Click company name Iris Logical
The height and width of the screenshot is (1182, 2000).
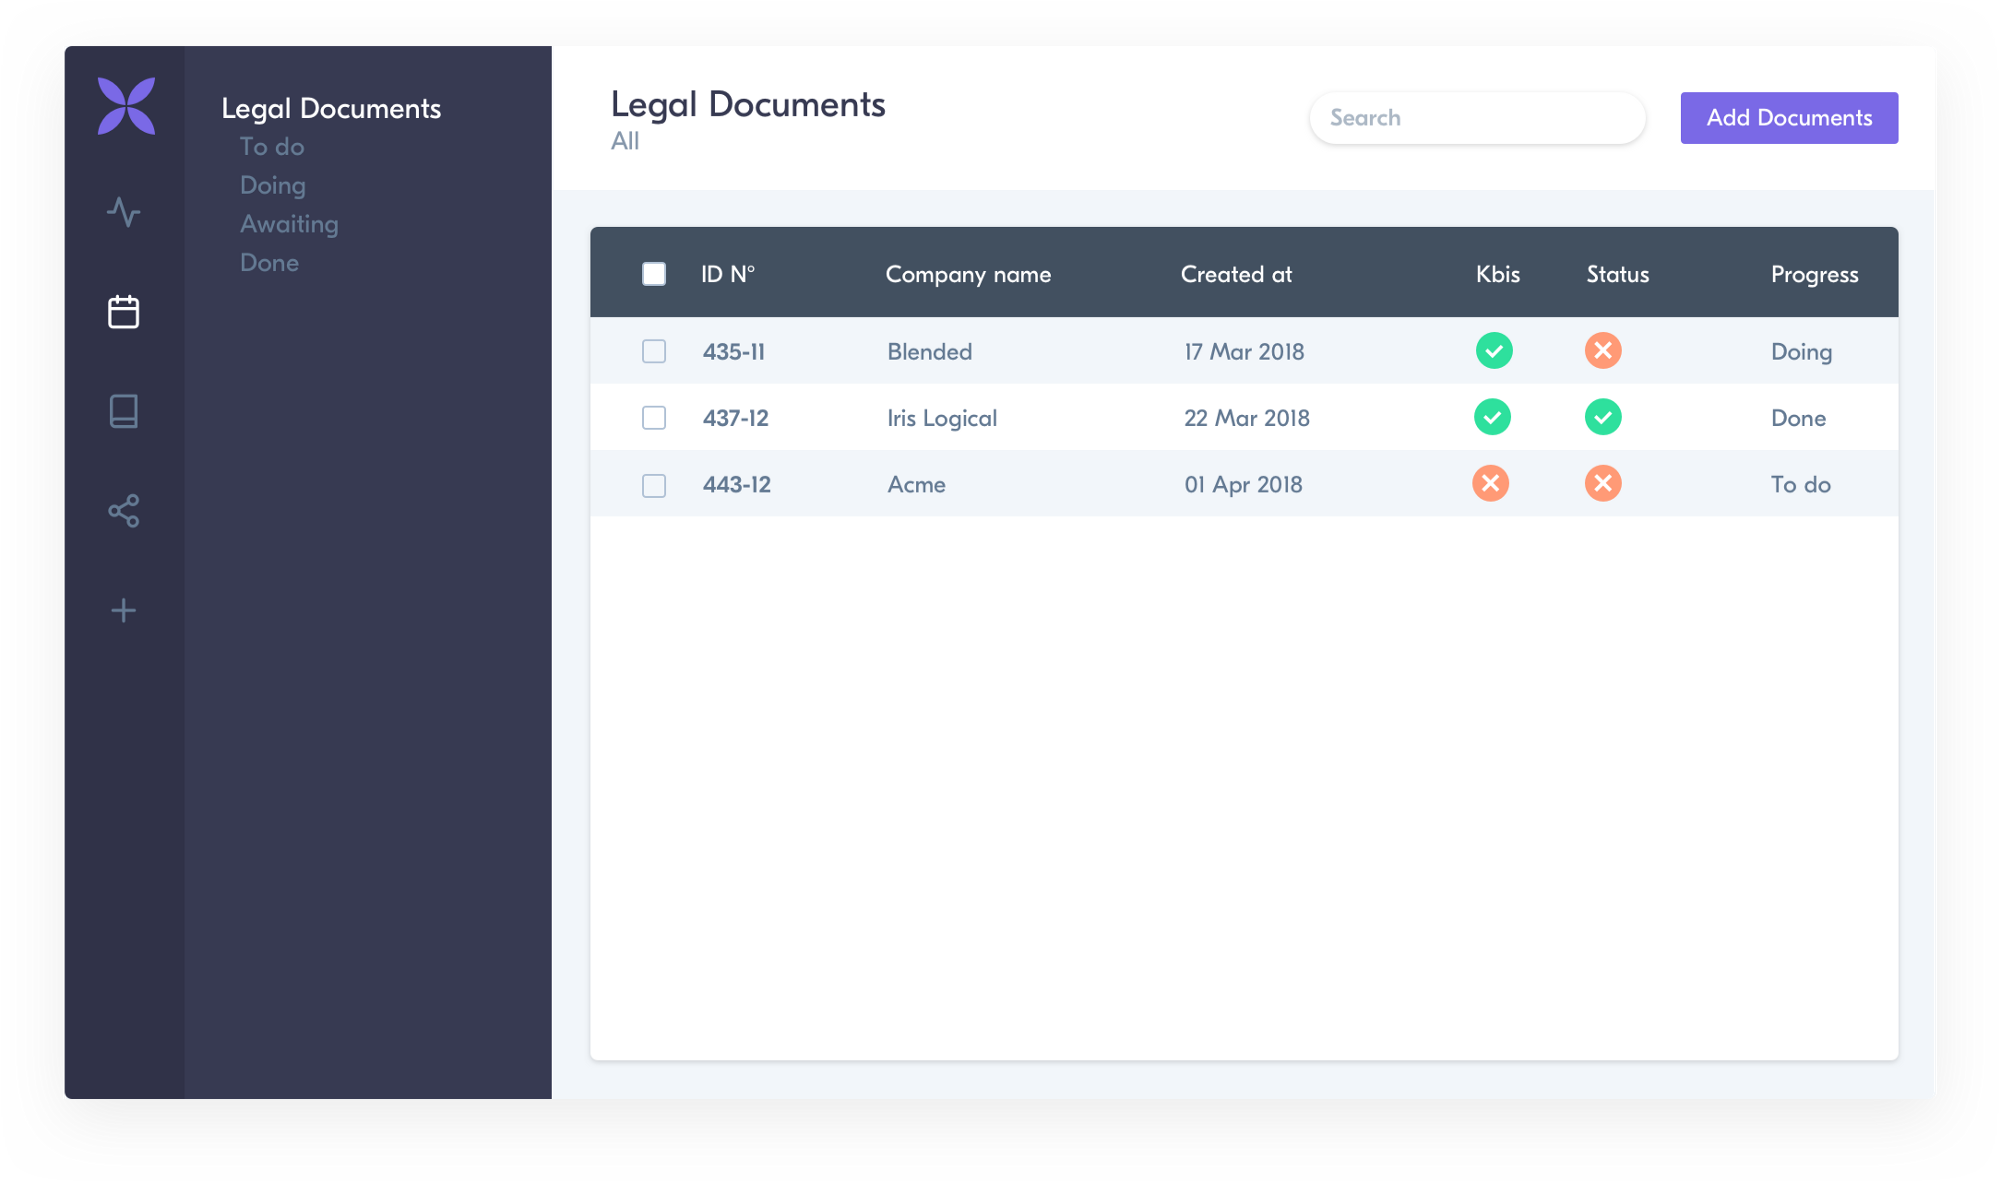coord(942,419)
